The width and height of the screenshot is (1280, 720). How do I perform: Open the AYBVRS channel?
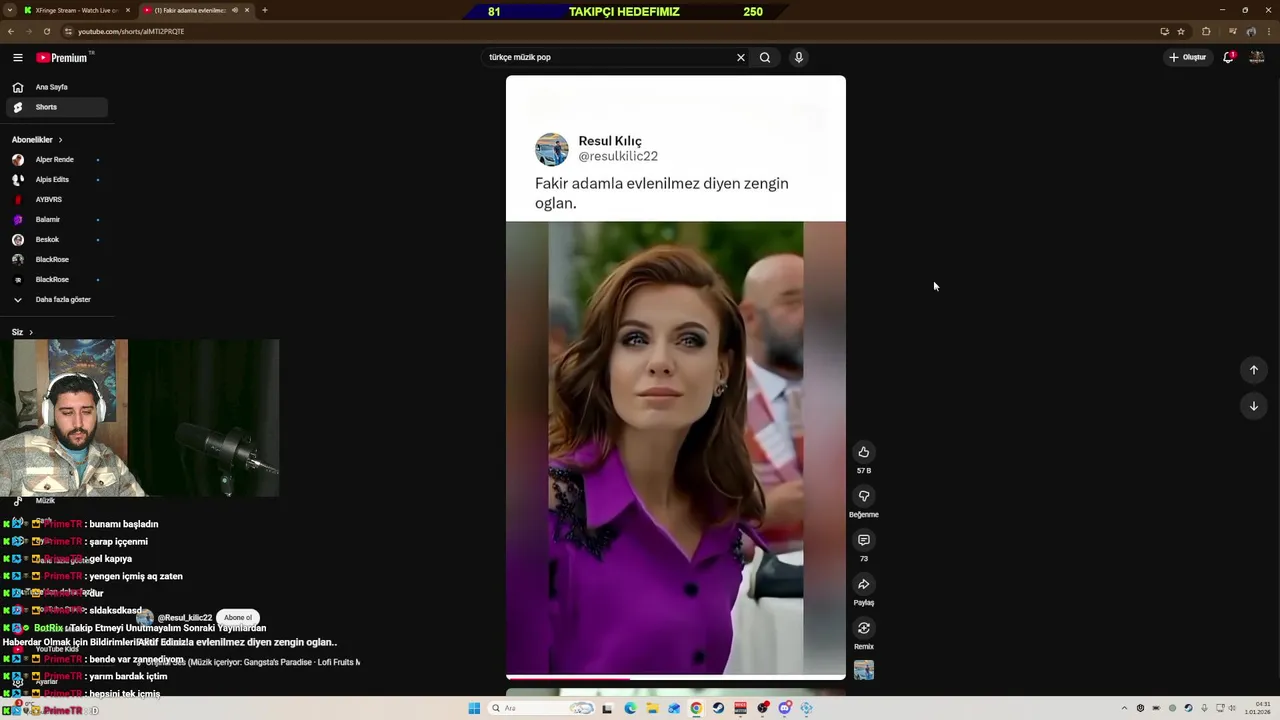pyautogui.click(x=56, y=200)
